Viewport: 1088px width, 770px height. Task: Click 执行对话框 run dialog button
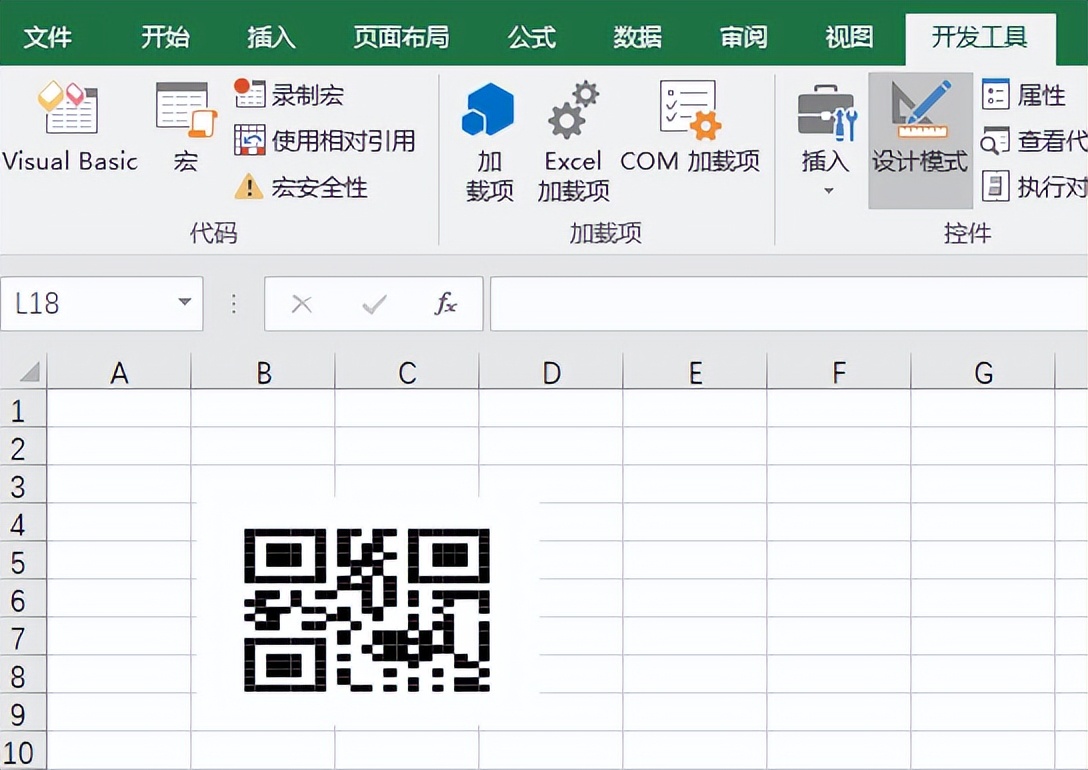(x=1034, y=187)
